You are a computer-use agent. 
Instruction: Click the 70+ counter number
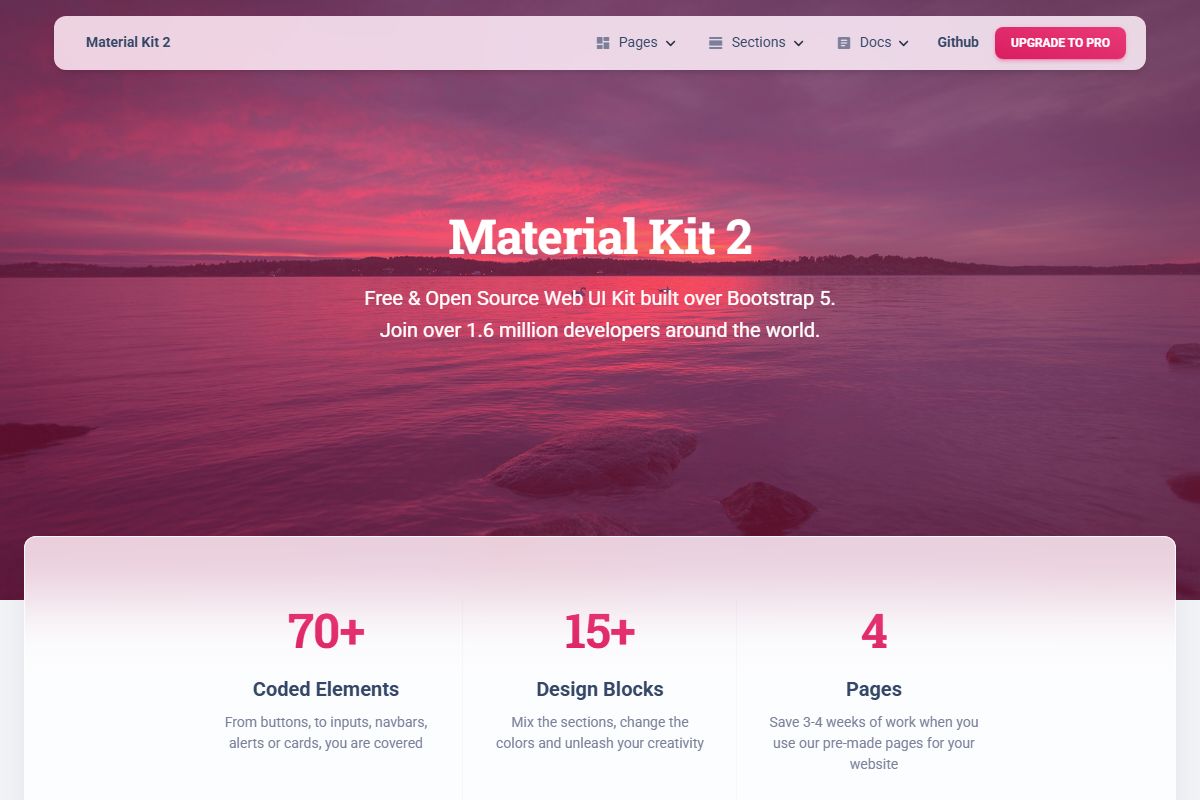(326, 631)
